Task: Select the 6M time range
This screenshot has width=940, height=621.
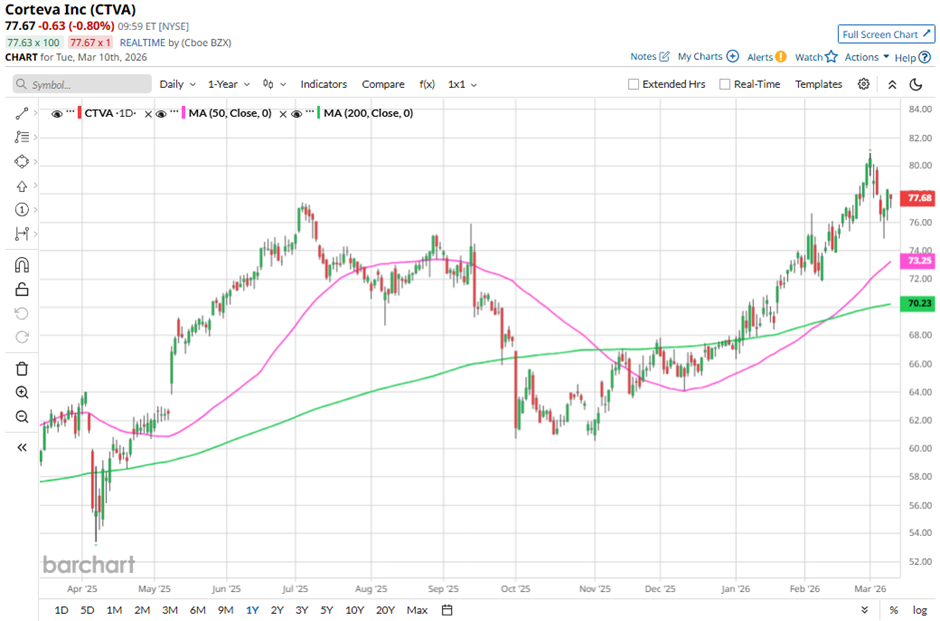Action: (x=197, y=610)
